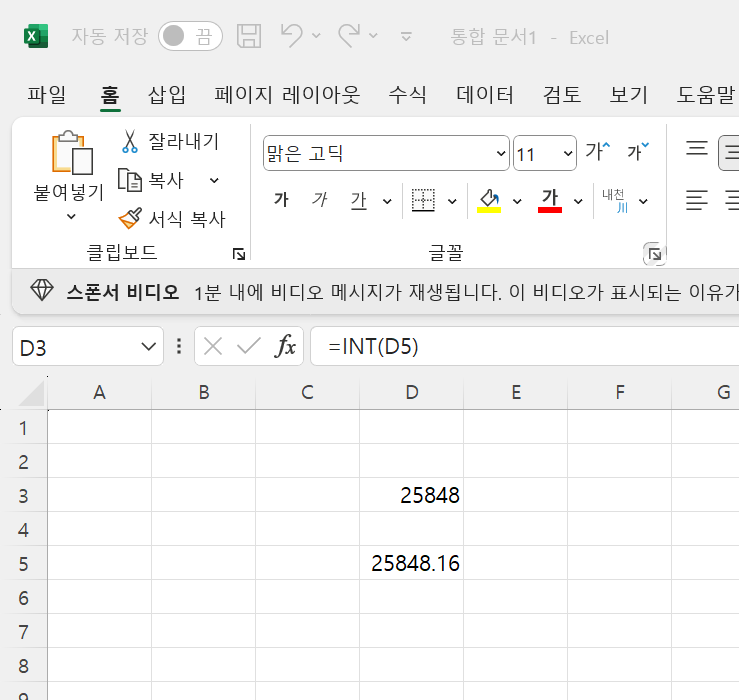Click the Decrease font size icon
This screenshot has height=700, width=739.
(638, 152)
